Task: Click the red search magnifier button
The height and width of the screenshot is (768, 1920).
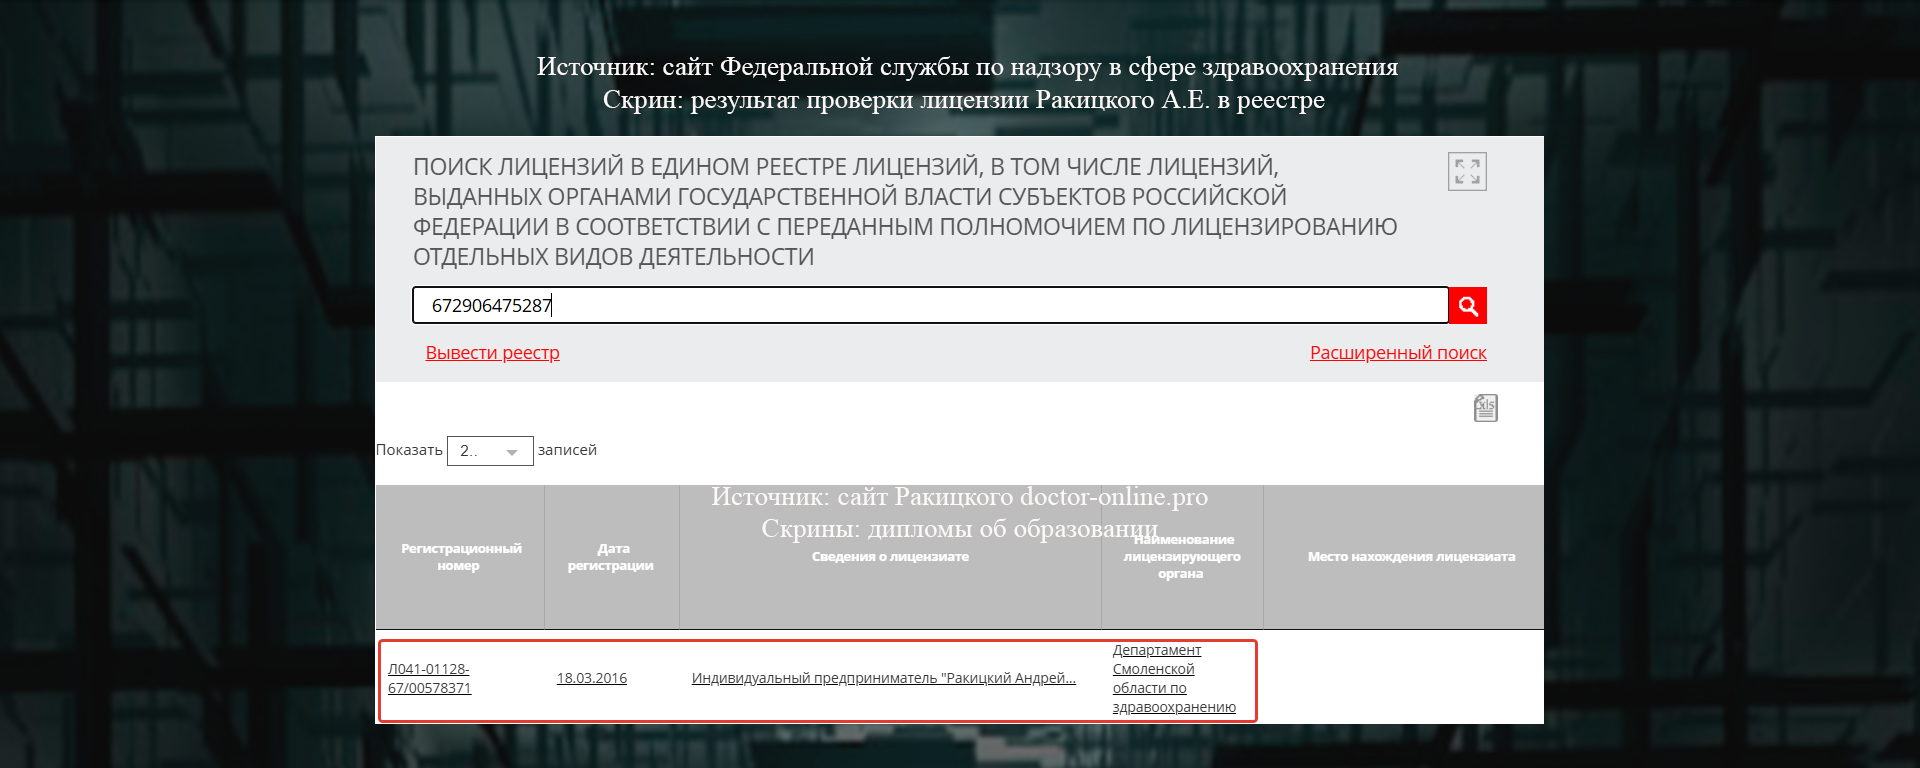Action: click(1468, 306)
